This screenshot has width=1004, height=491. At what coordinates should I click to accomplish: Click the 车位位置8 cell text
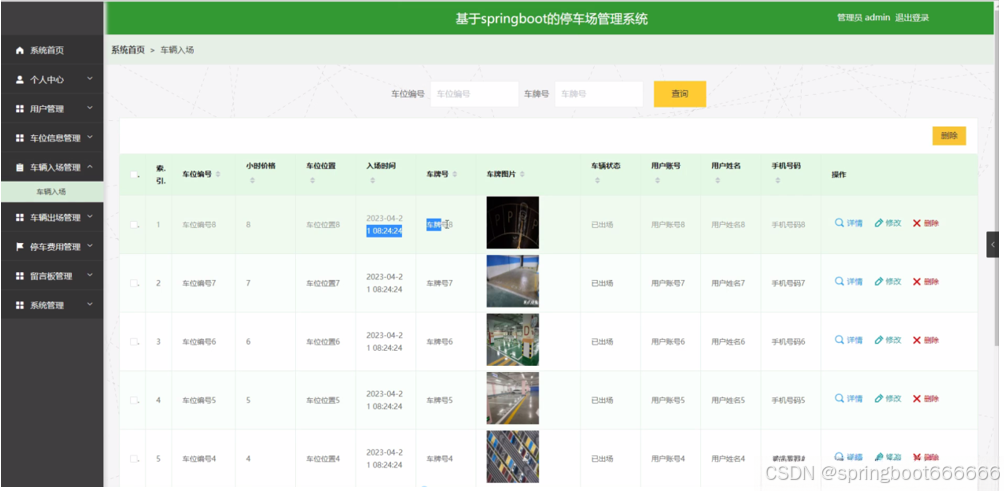(x=323, y=225)
